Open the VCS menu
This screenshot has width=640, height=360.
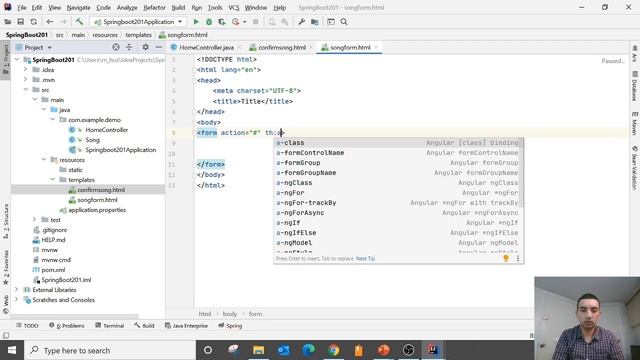pyautogui.click(x=234, y=7)
